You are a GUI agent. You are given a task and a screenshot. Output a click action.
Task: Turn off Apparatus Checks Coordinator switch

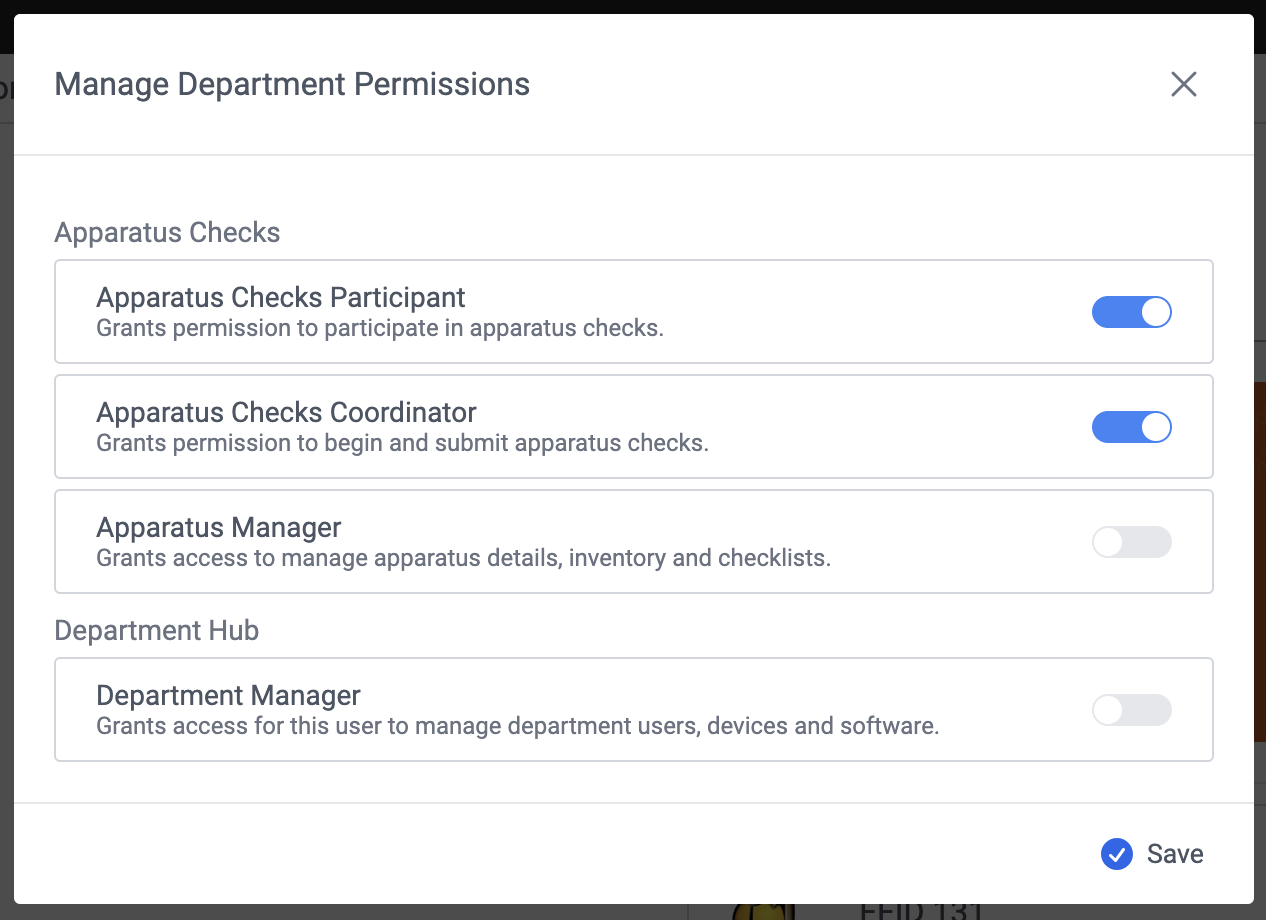click(1132, 427)
